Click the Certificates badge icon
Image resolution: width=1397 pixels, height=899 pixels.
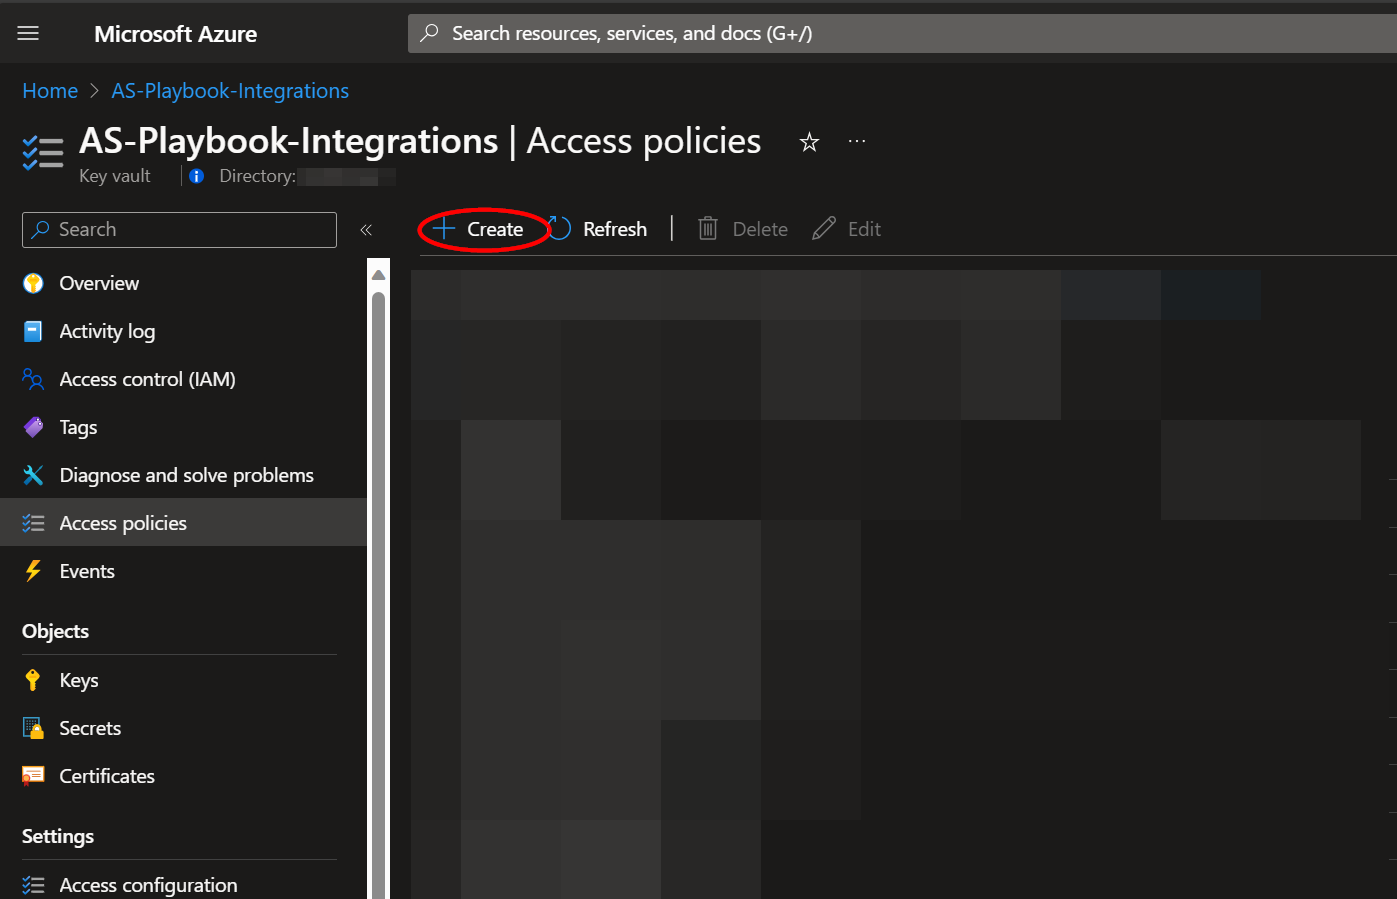click(x=33, y=776)
